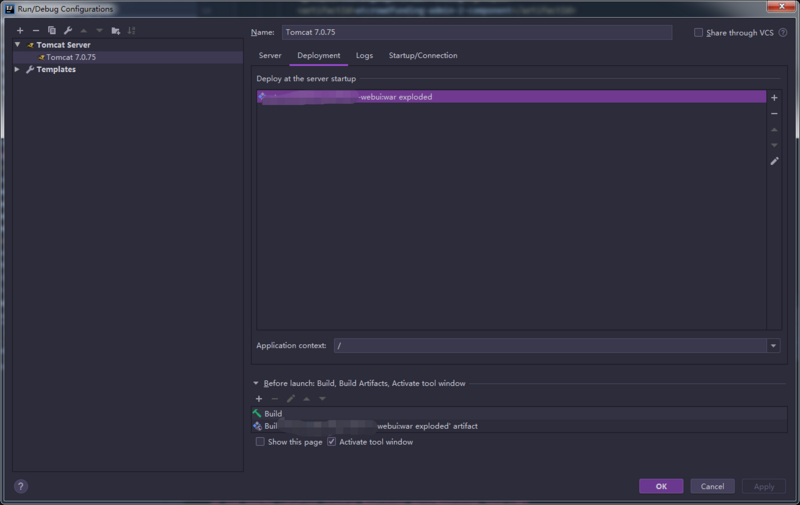The image size is (800, 505).
Task: Collapse Before launch section triangle
Action: tap(256, 383)
